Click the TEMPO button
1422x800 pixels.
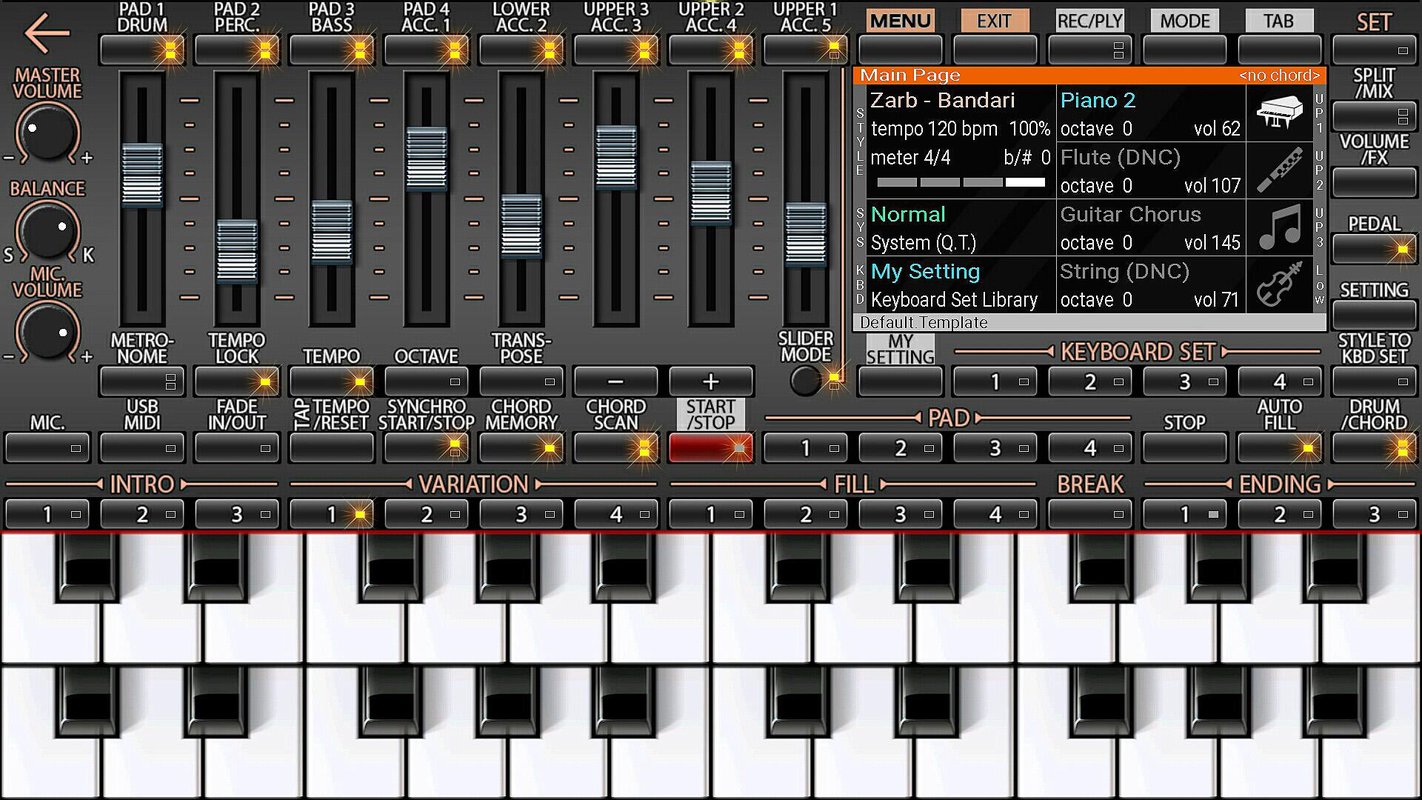332,382
